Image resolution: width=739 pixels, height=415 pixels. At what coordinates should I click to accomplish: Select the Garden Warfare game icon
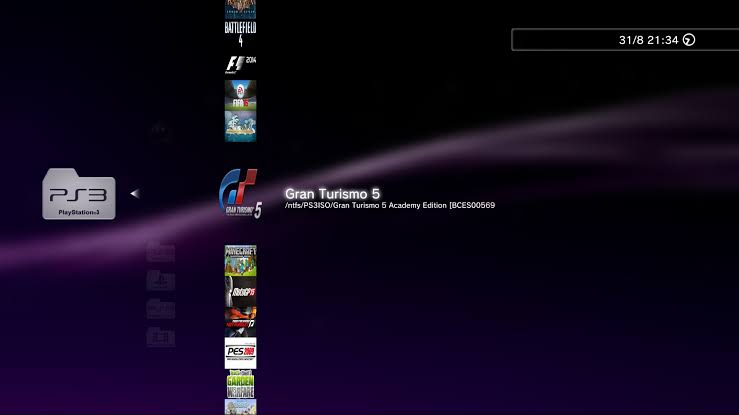coord(240,384)
